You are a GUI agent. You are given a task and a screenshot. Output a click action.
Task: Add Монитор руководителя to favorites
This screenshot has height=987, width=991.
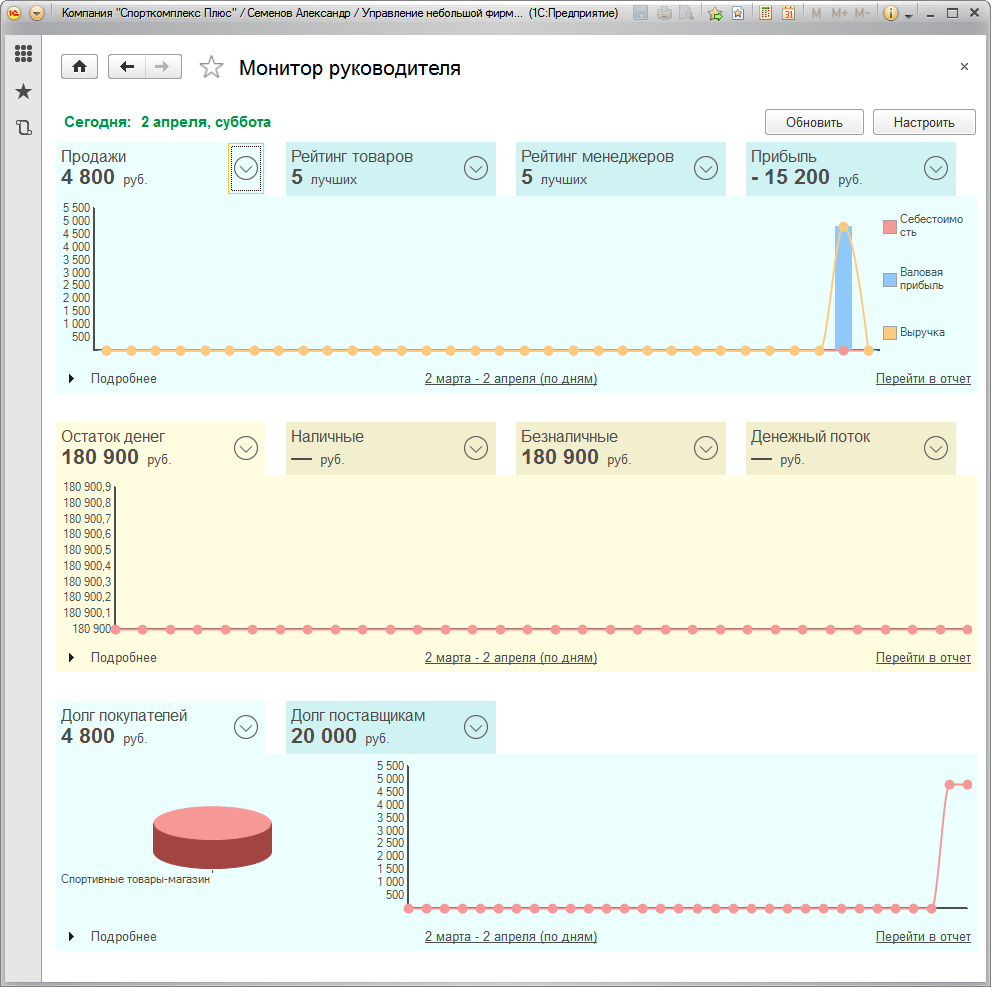[x=211, y=67]
